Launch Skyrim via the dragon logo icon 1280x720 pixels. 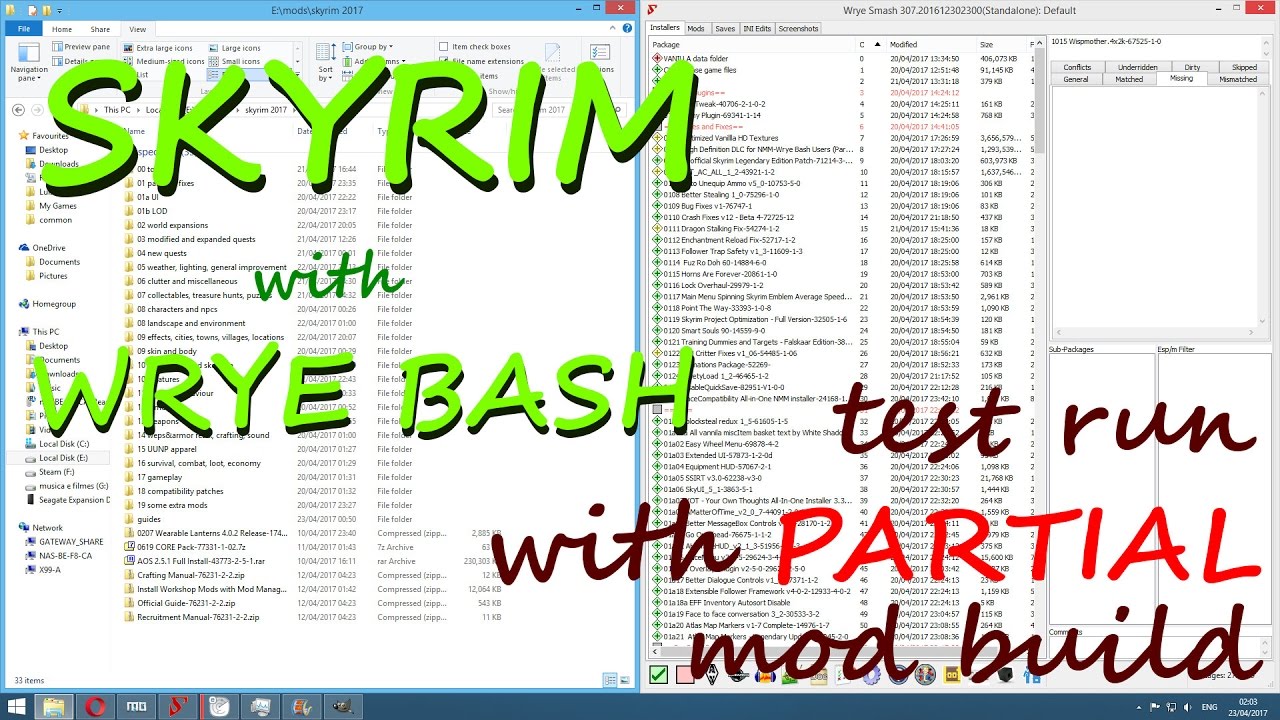(712, 675)
